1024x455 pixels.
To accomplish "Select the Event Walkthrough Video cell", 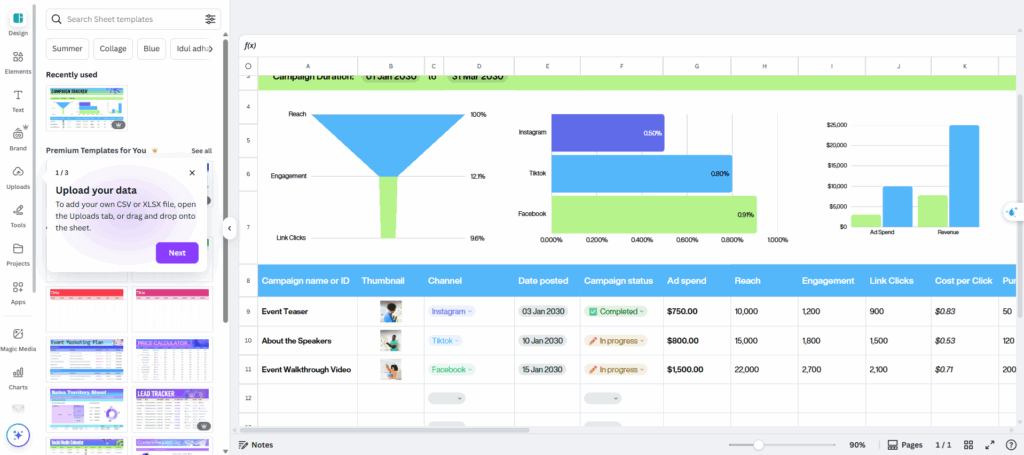I will click(308, 369).
